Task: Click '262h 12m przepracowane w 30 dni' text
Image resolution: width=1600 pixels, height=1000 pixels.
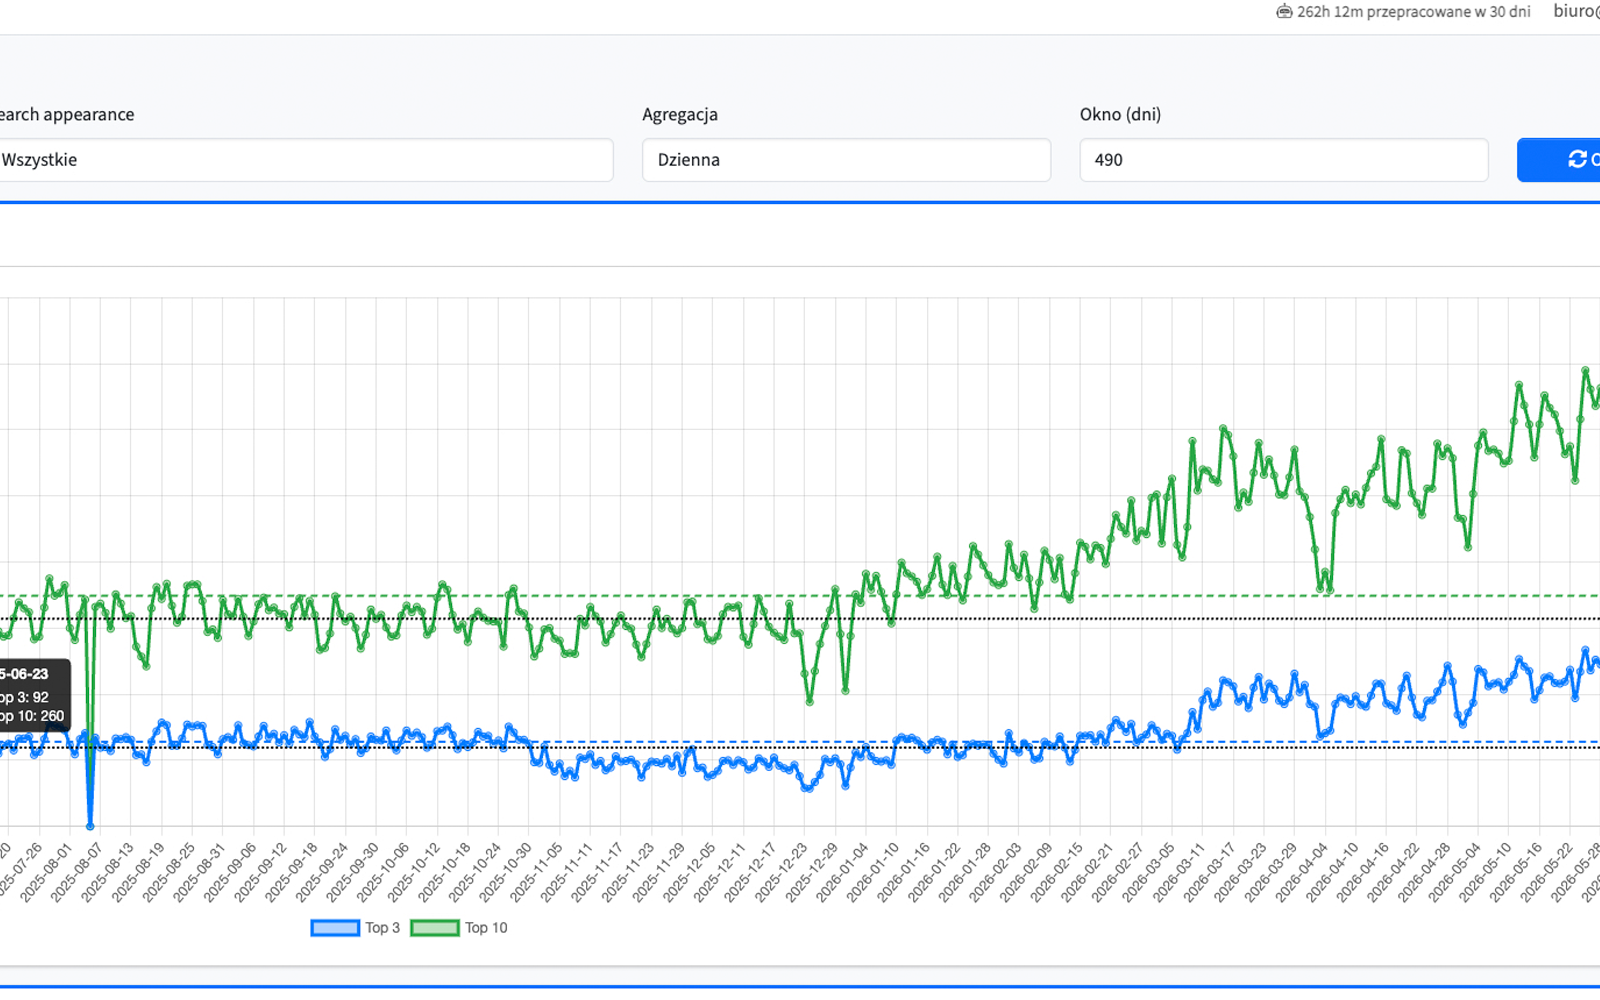Action: tap(1414, 12)
